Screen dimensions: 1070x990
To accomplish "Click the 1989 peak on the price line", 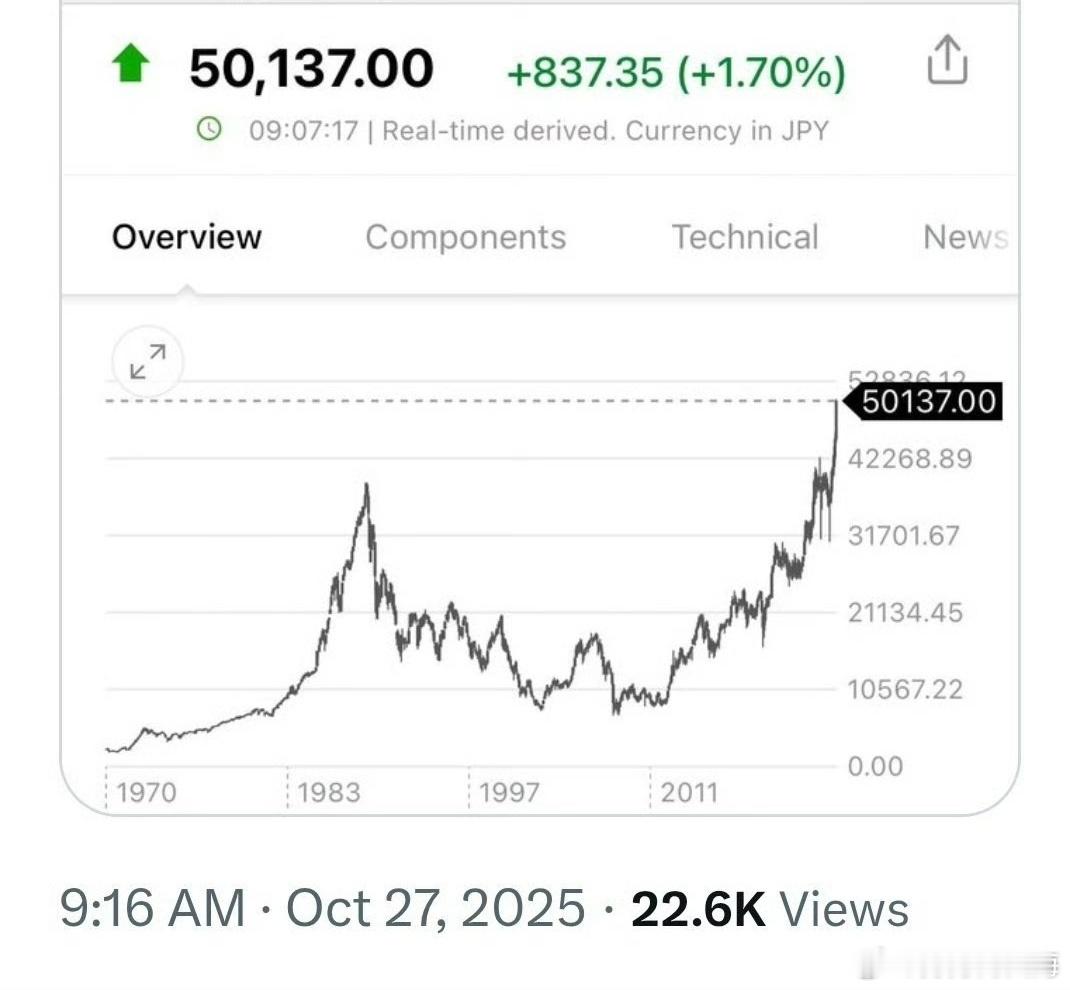I will pyautogui.click(x=366, y=486).
